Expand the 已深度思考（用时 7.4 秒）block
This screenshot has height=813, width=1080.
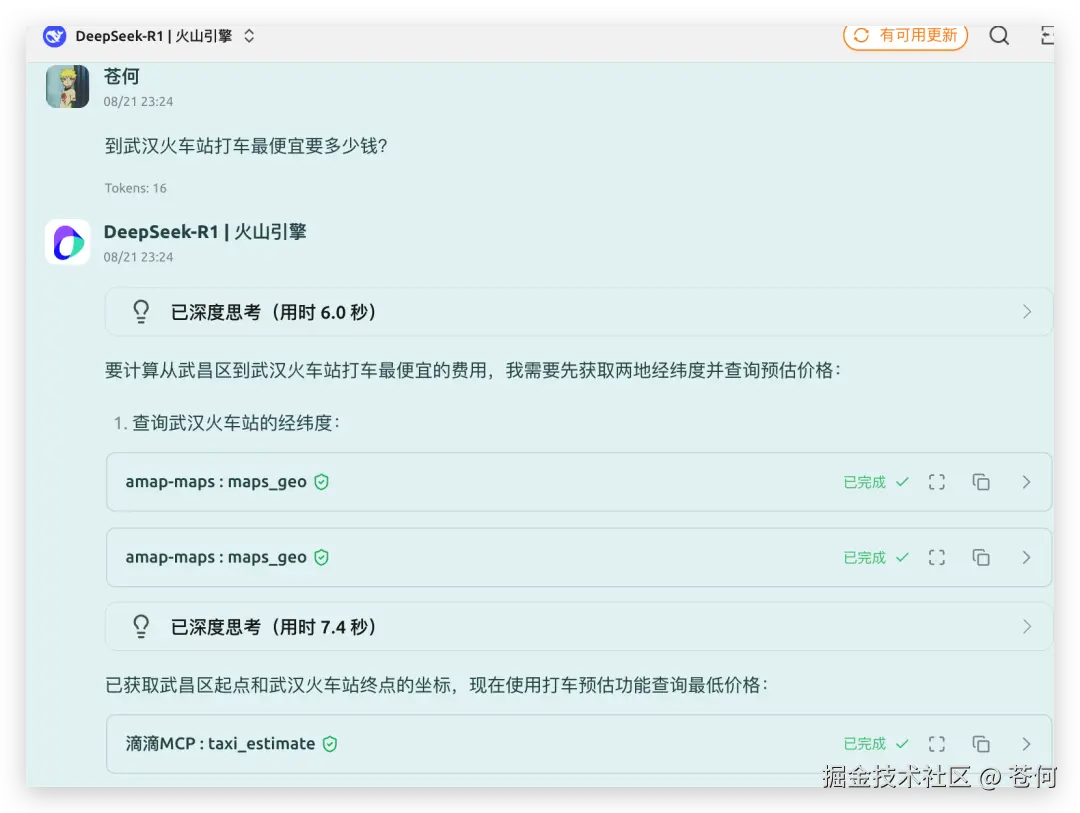tap(1027, 626)
